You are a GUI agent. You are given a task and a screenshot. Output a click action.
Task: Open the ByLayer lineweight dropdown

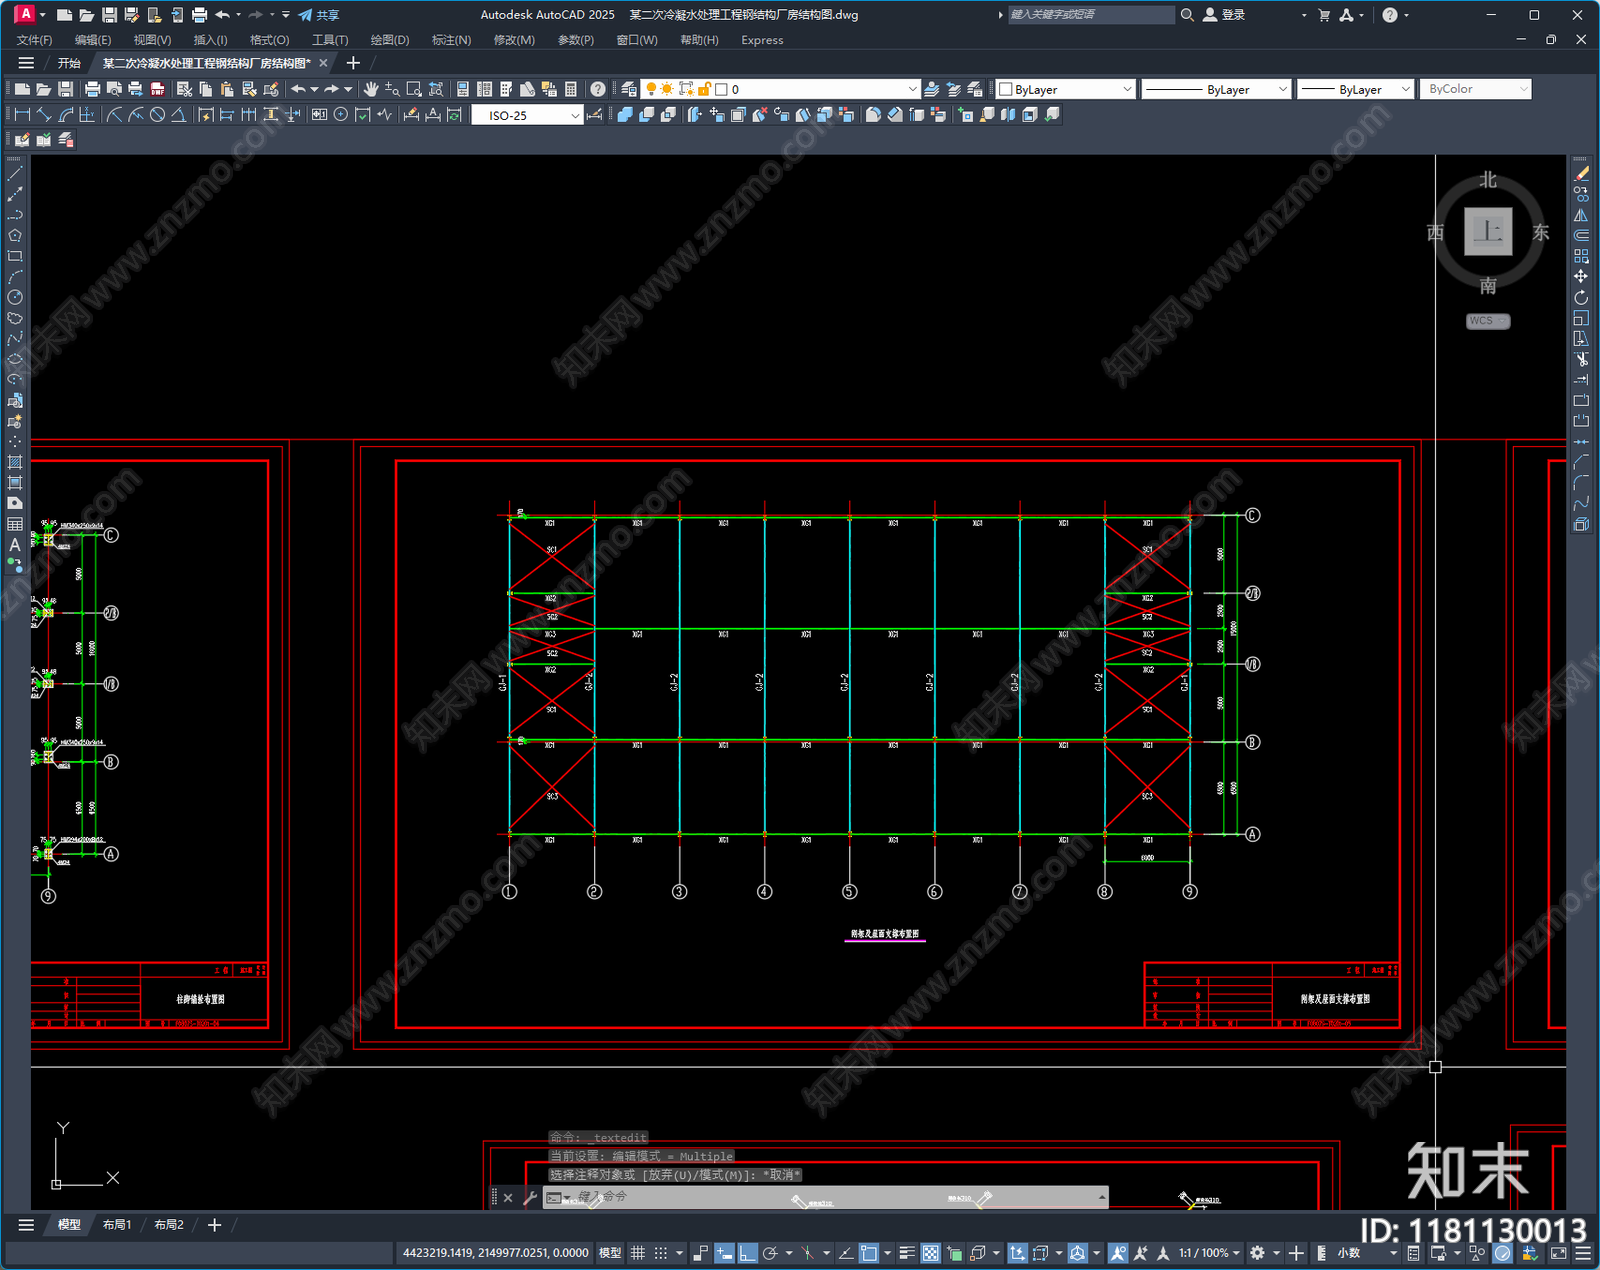(x=1356, y=89)
